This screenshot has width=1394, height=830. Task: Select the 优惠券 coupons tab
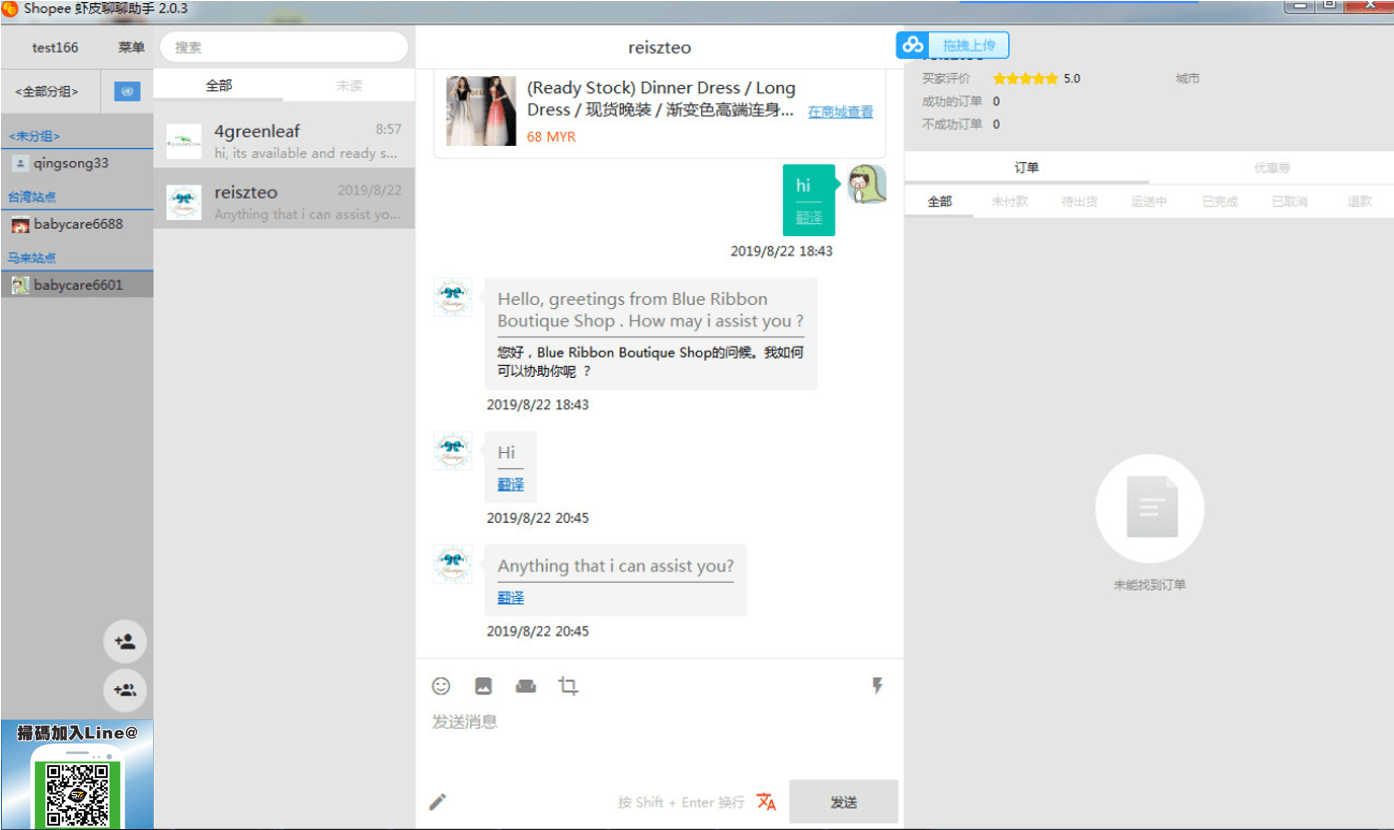[1272, 168]
